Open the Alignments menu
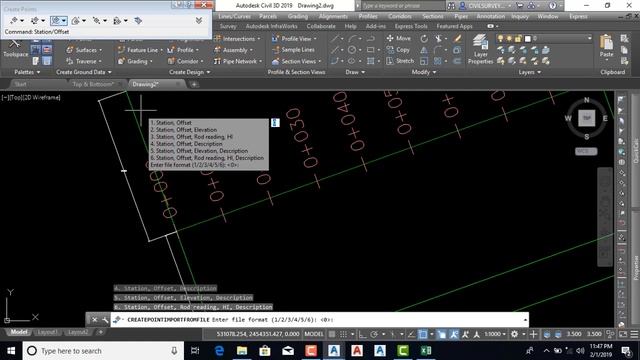 pos(333,16)
